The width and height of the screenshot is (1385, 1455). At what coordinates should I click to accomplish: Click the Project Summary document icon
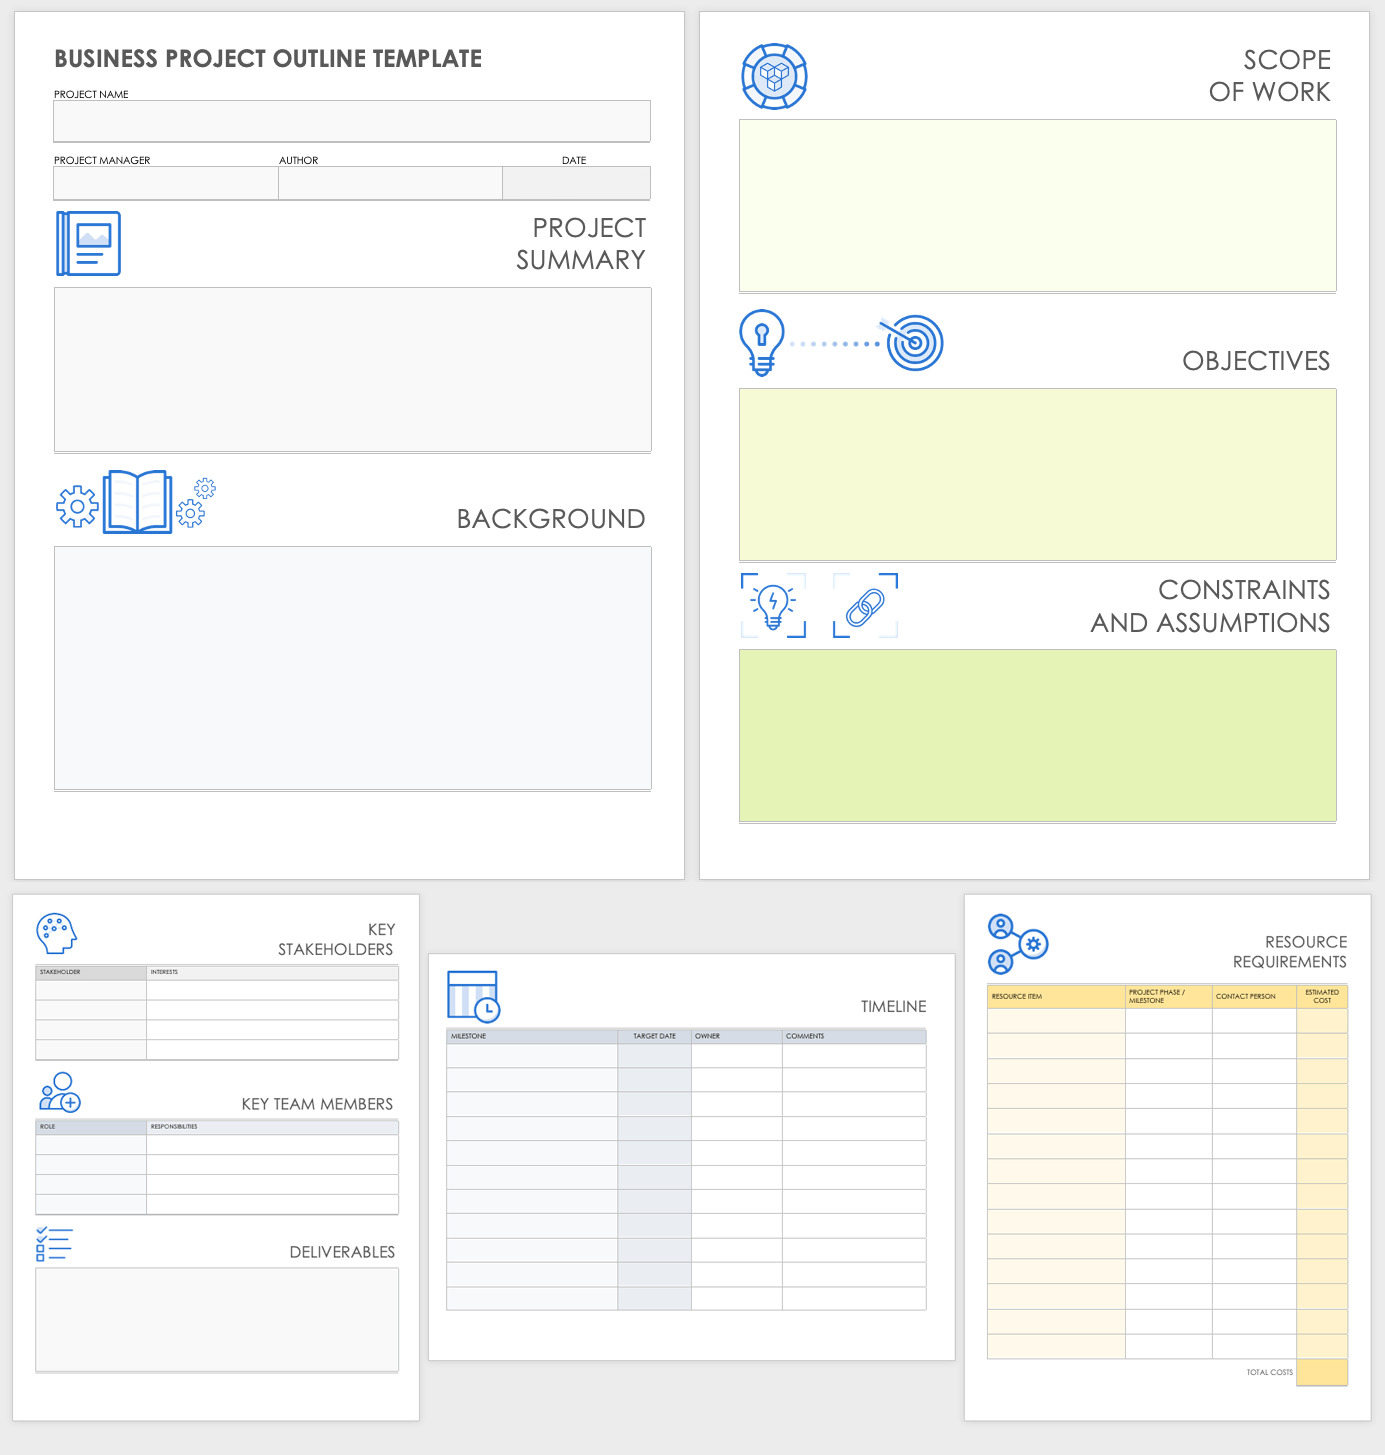click(89, 243)
